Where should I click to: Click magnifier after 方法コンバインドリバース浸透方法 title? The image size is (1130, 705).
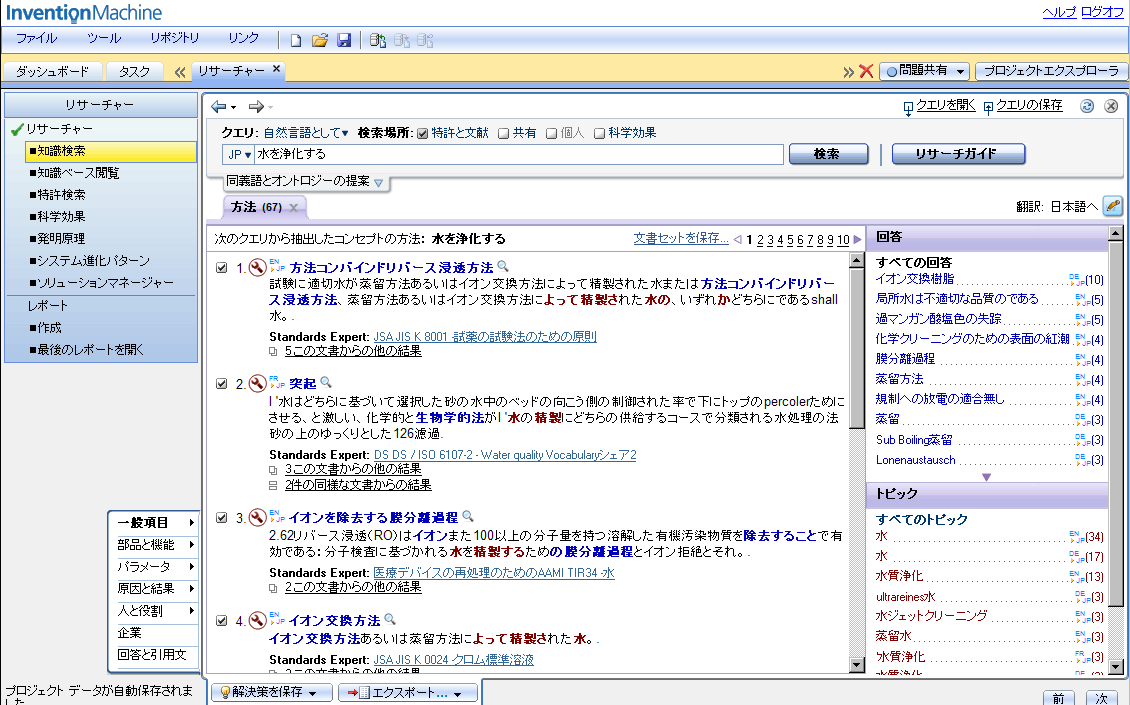(503, 267)
